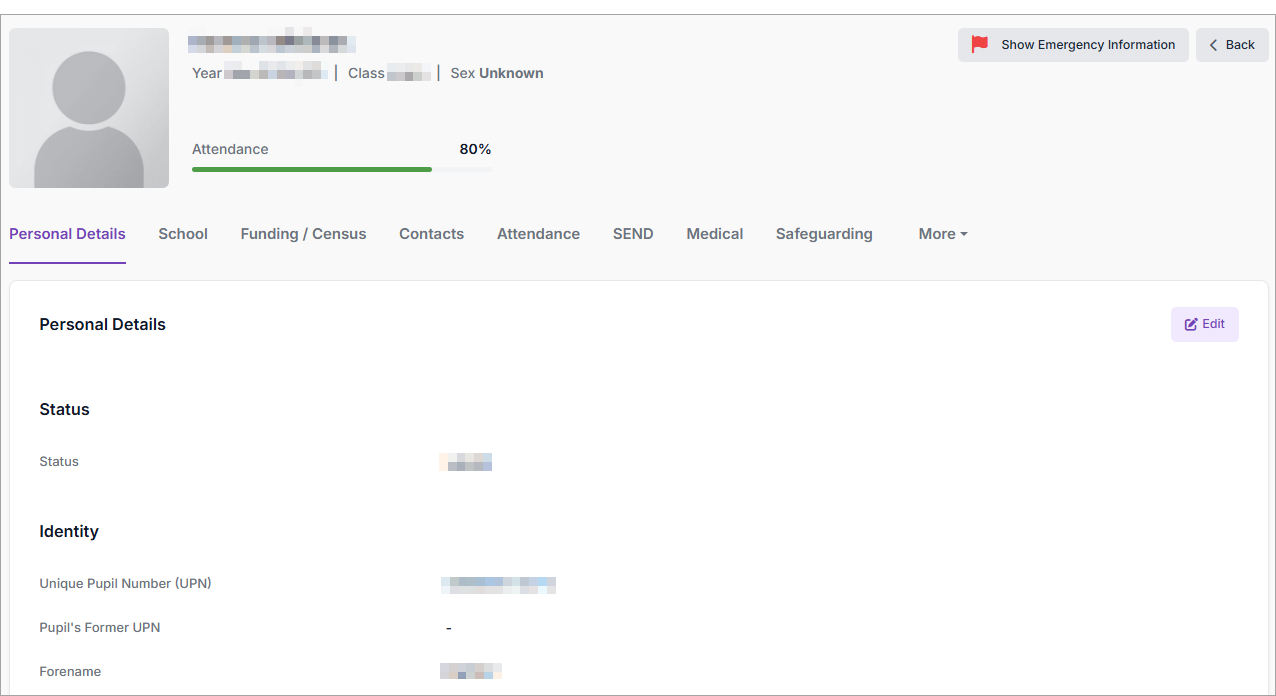This screenshot has width=1276, height=696.
Task: View the Medical tab
Action: coord(714,234)
